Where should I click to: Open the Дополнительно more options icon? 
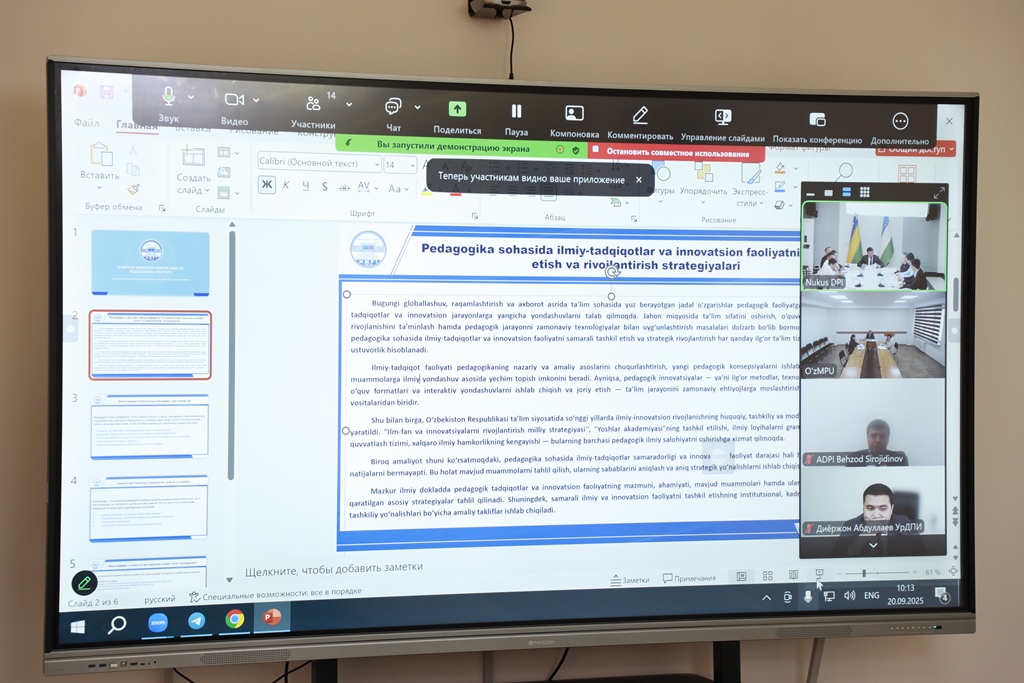tap(900, 121)
